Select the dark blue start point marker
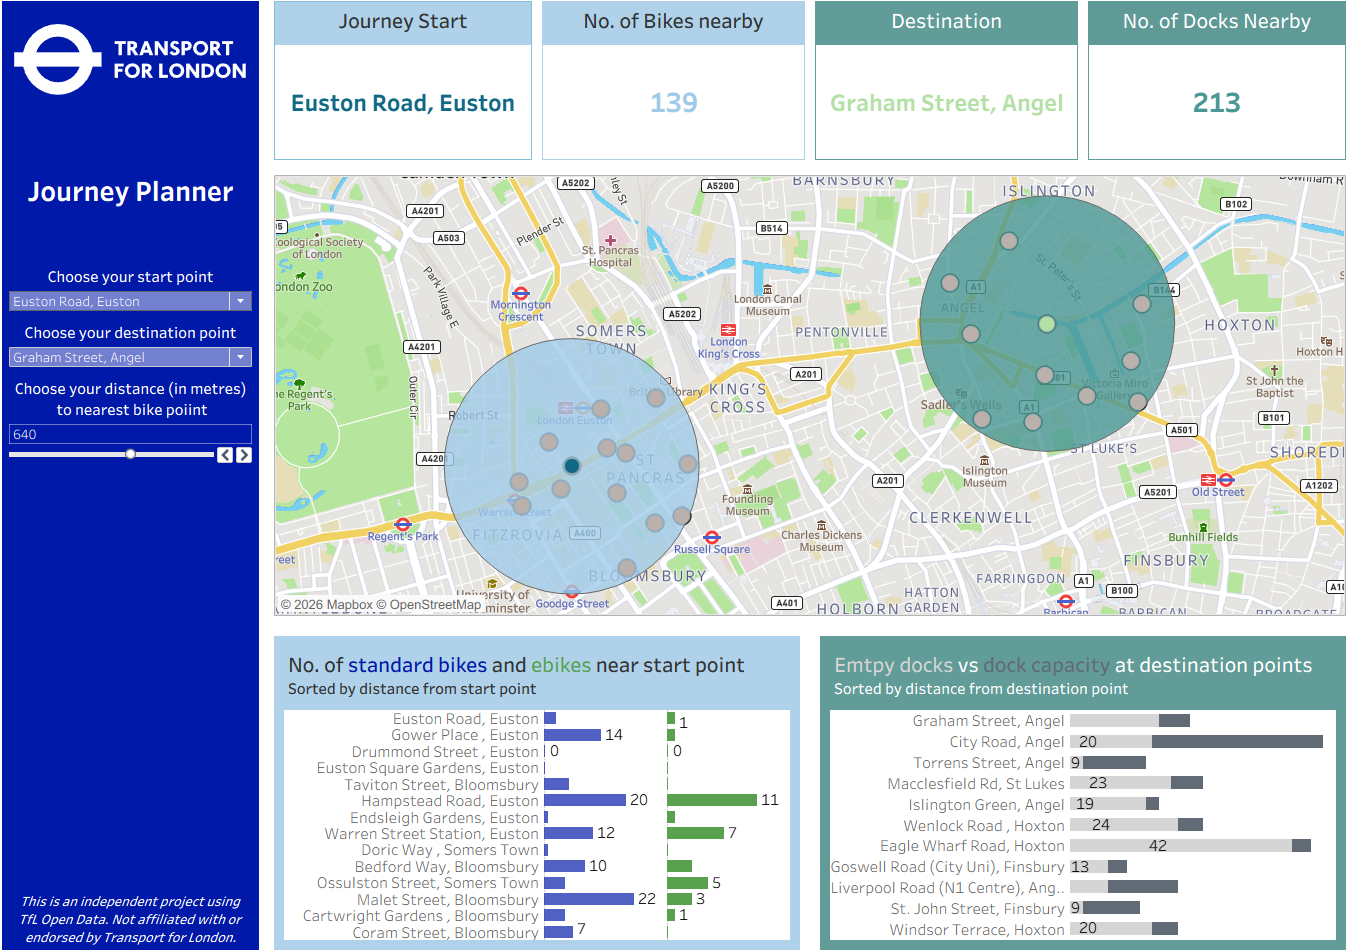Image resolution: width=1349 pixels, height=951 pixels. coord(572,466)
